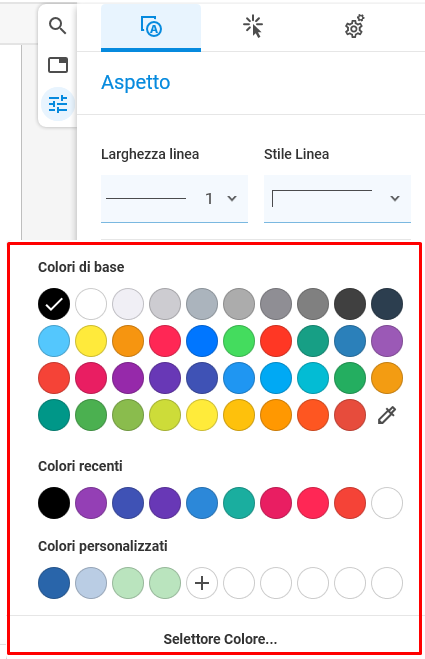The width and height of the screenshot is (425, 659).
Task: Select the teal swatch in bottom base row
Action: 54,415
